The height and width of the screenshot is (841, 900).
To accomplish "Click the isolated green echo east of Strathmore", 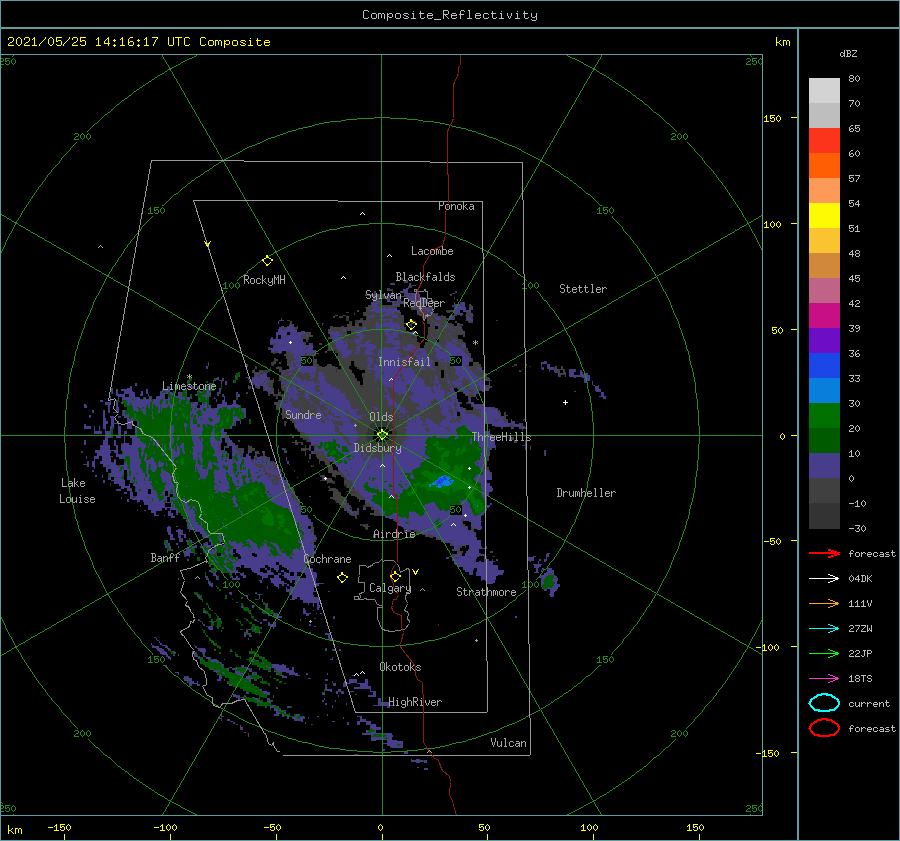I will (549, 582).
